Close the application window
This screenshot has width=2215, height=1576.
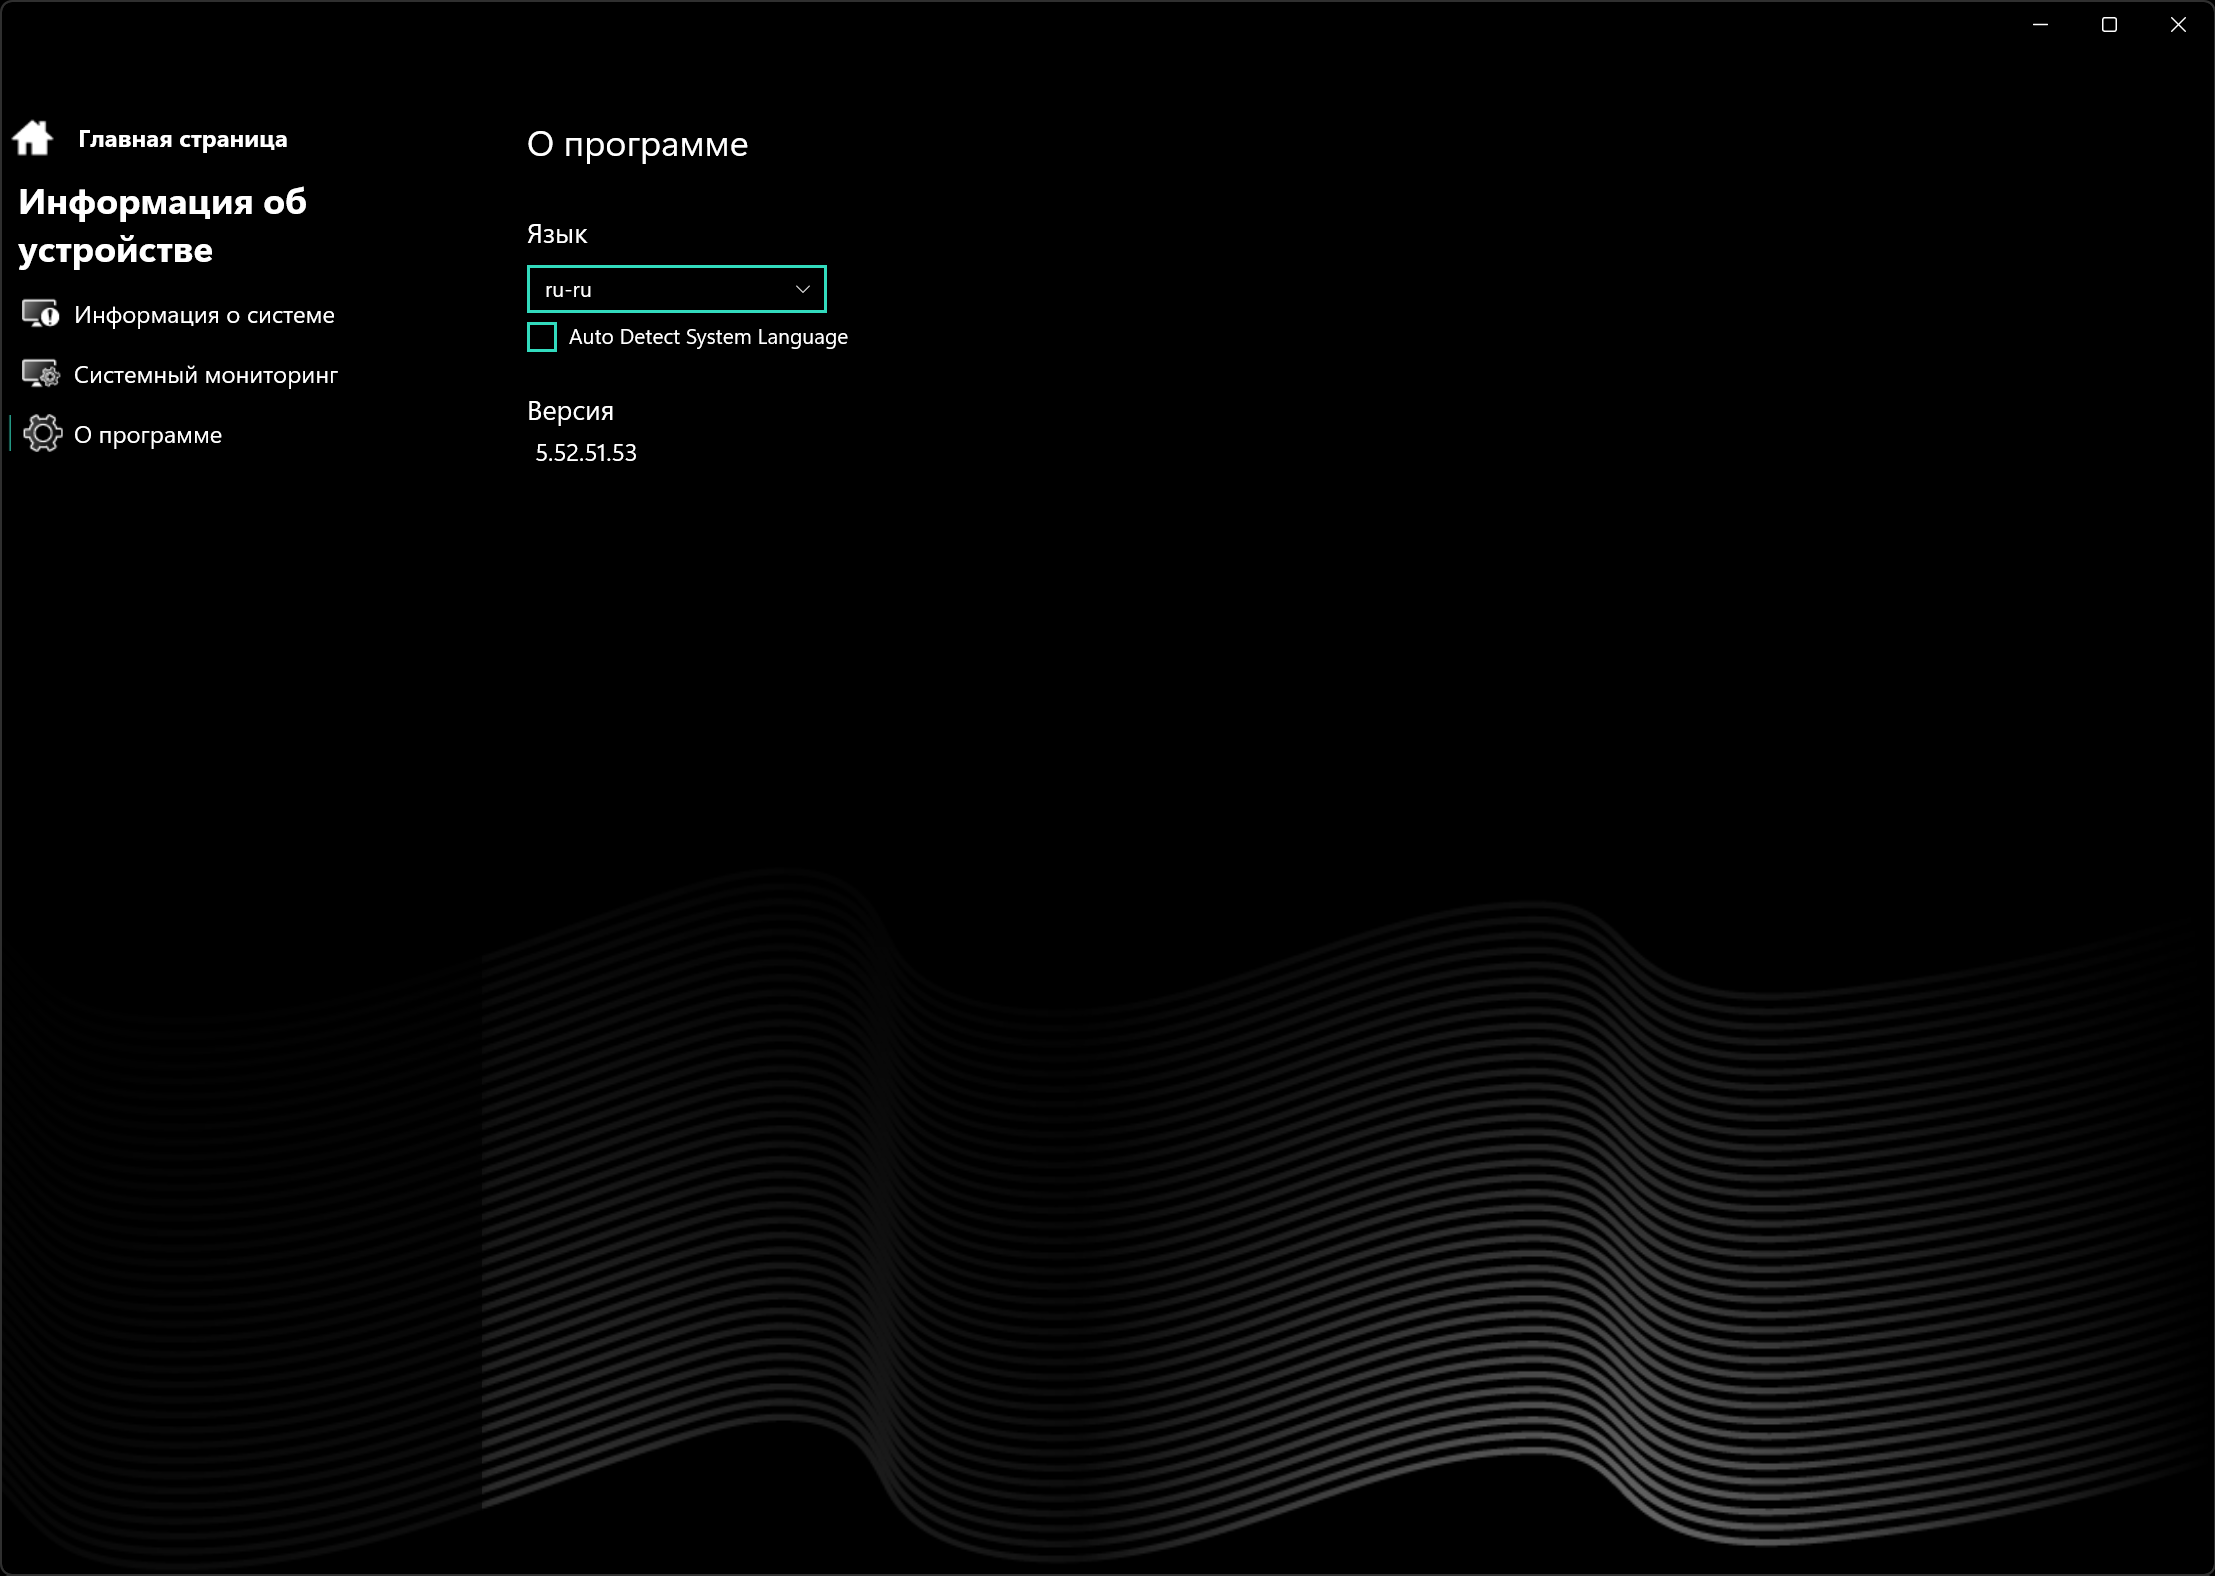tap(2178, 25)
